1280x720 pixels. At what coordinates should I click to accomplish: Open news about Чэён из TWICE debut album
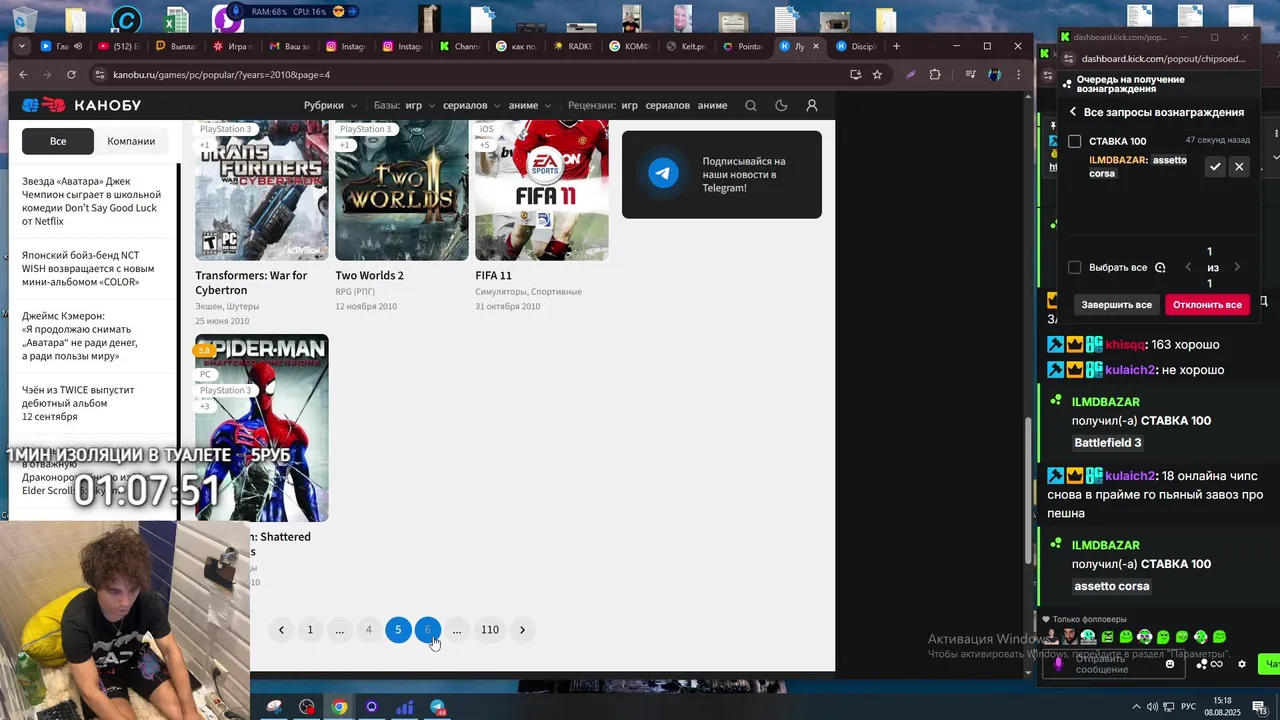78,403
